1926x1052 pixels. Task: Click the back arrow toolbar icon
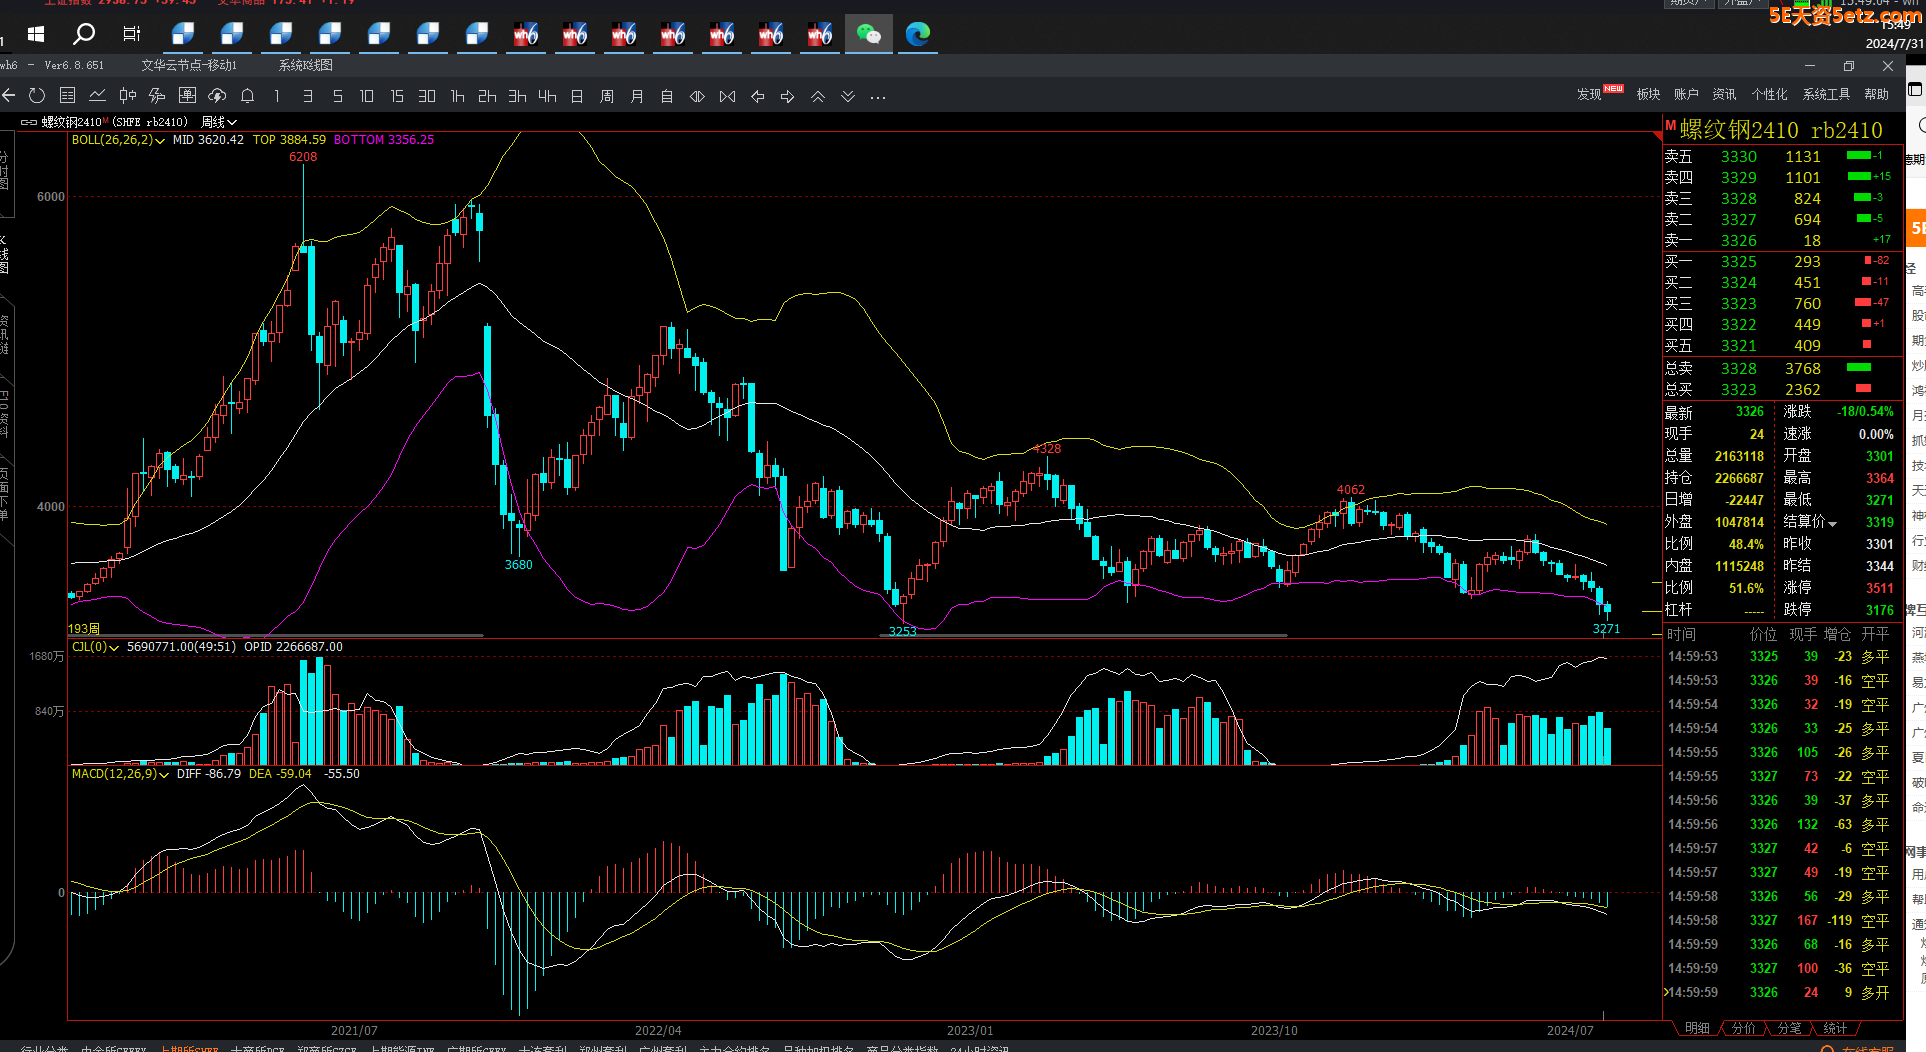9,96
